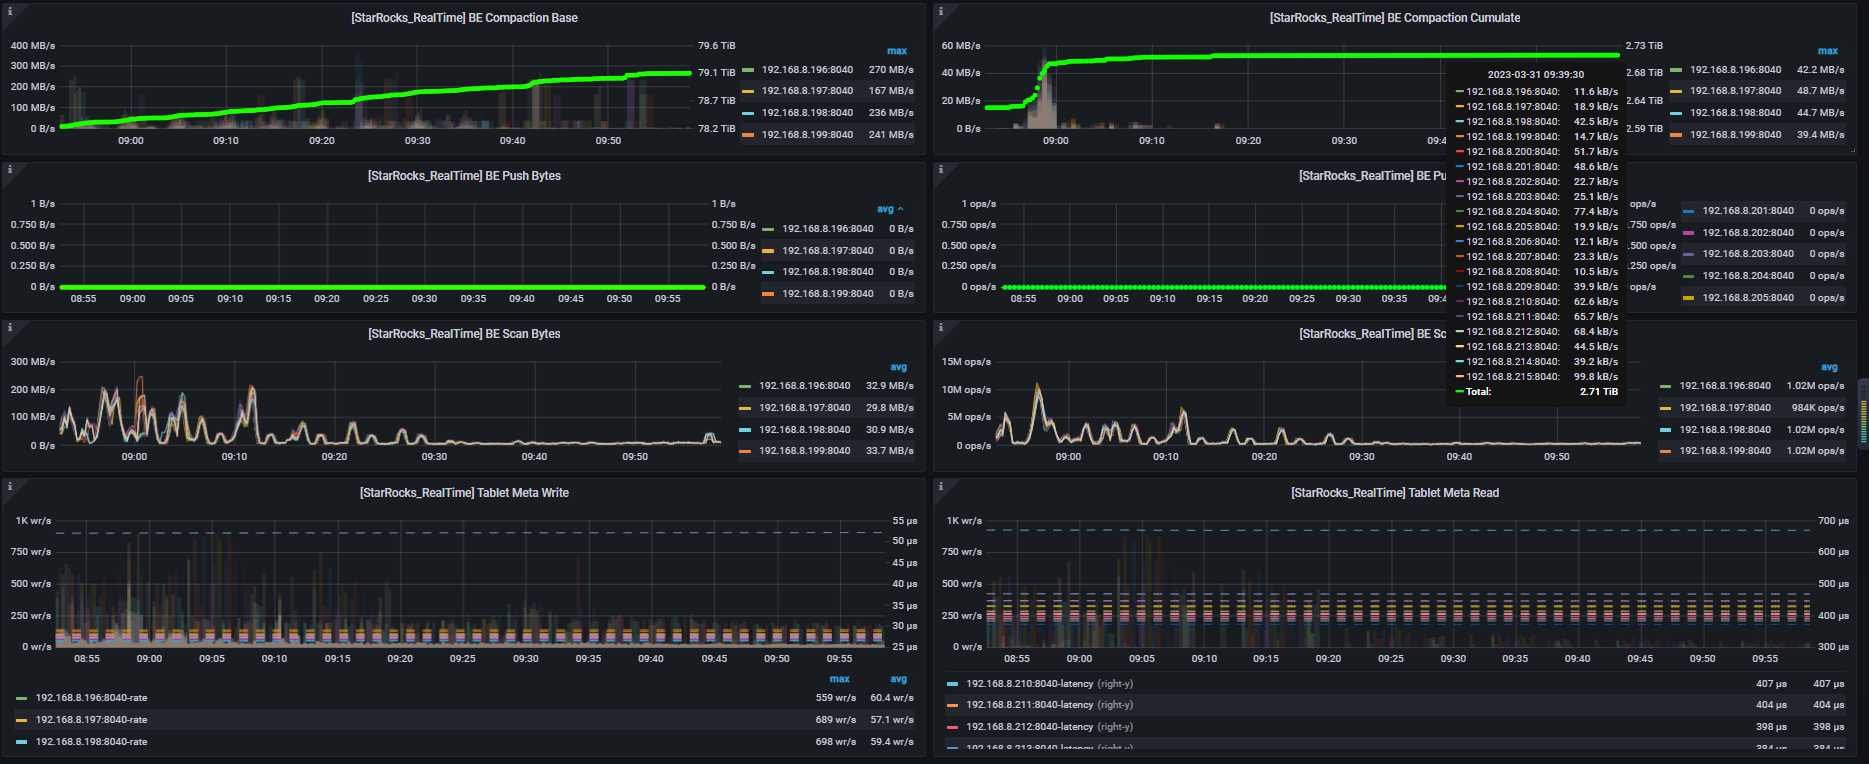Toggle 192.168.8.197:8040 series in BE Push Bytes legend
1869x764 pixels.
828,251
